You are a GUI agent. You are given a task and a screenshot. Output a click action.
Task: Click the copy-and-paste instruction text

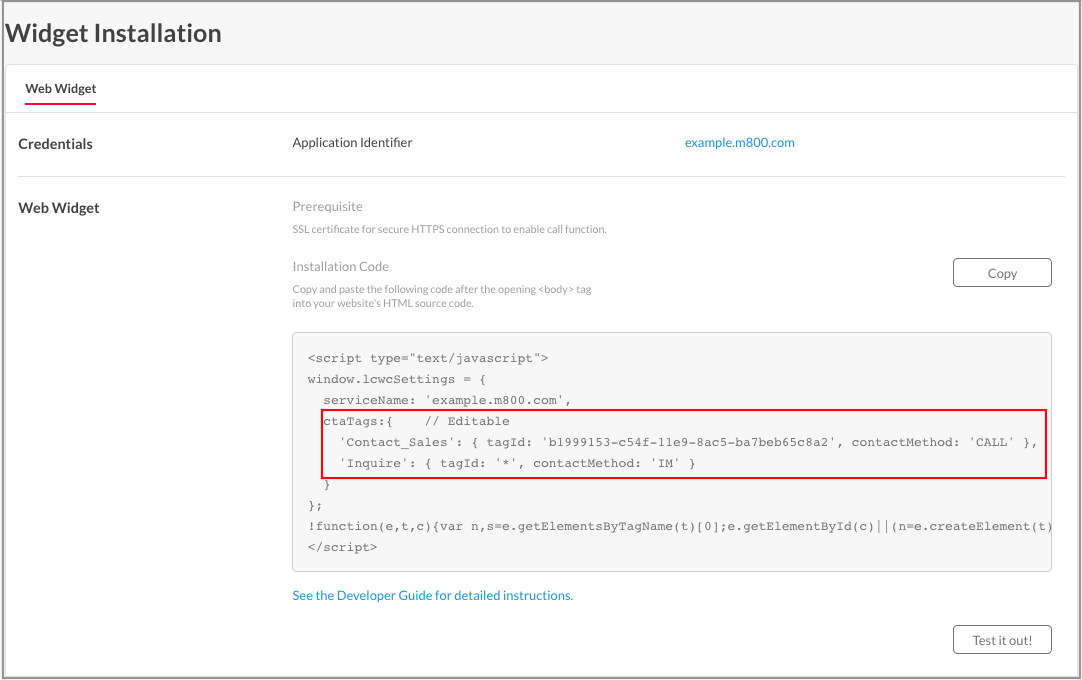tap(442, 296)
